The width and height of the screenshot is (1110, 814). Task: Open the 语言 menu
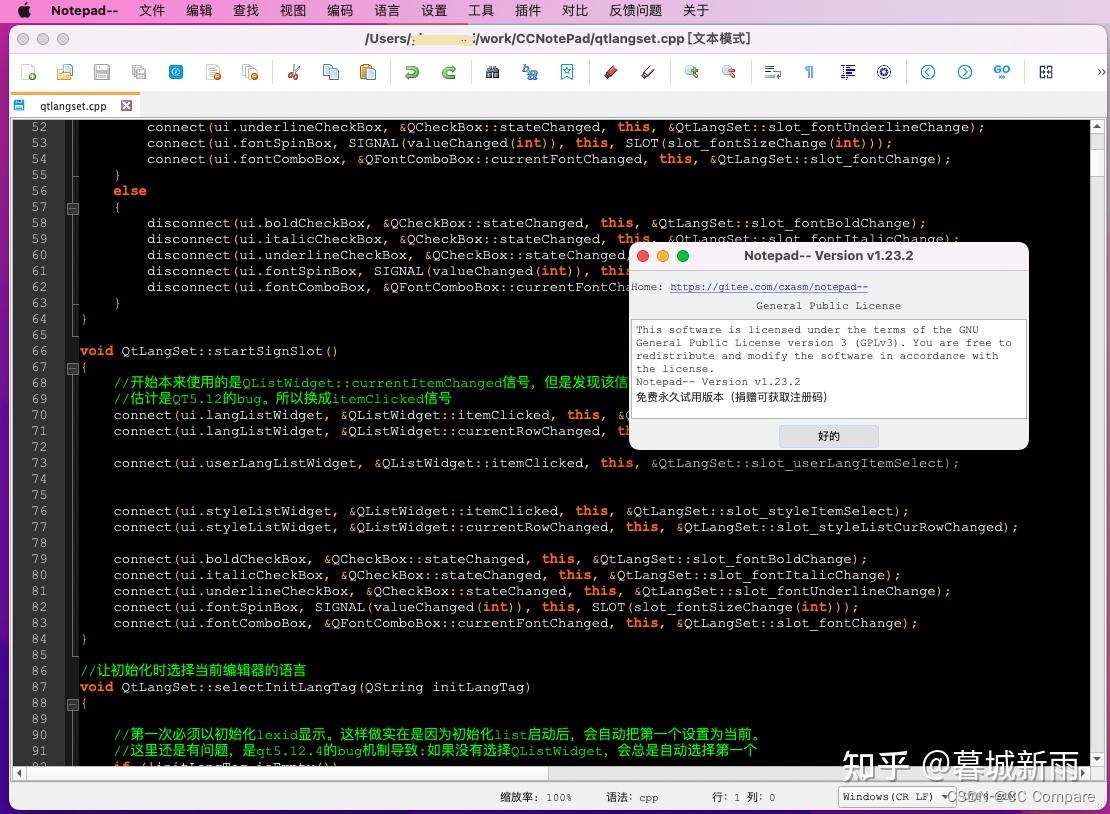click(387, 11)
